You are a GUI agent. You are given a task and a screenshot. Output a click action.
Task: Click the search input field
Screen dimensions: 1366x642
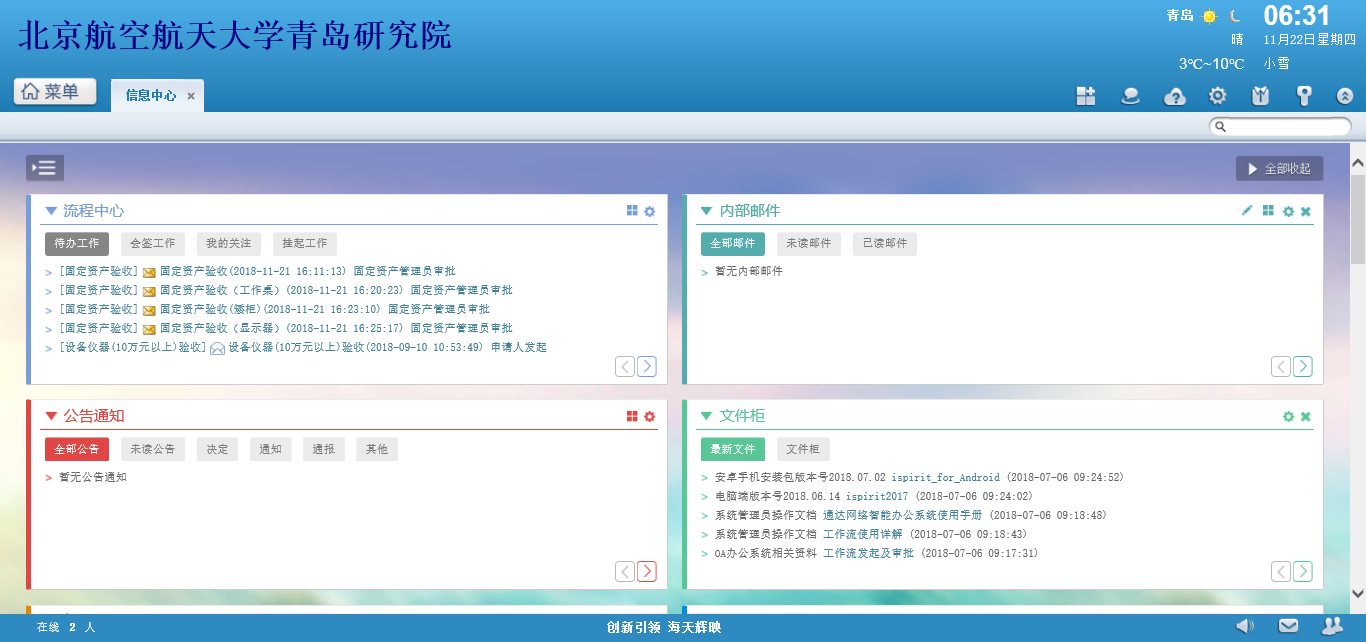pos(1286,126)
